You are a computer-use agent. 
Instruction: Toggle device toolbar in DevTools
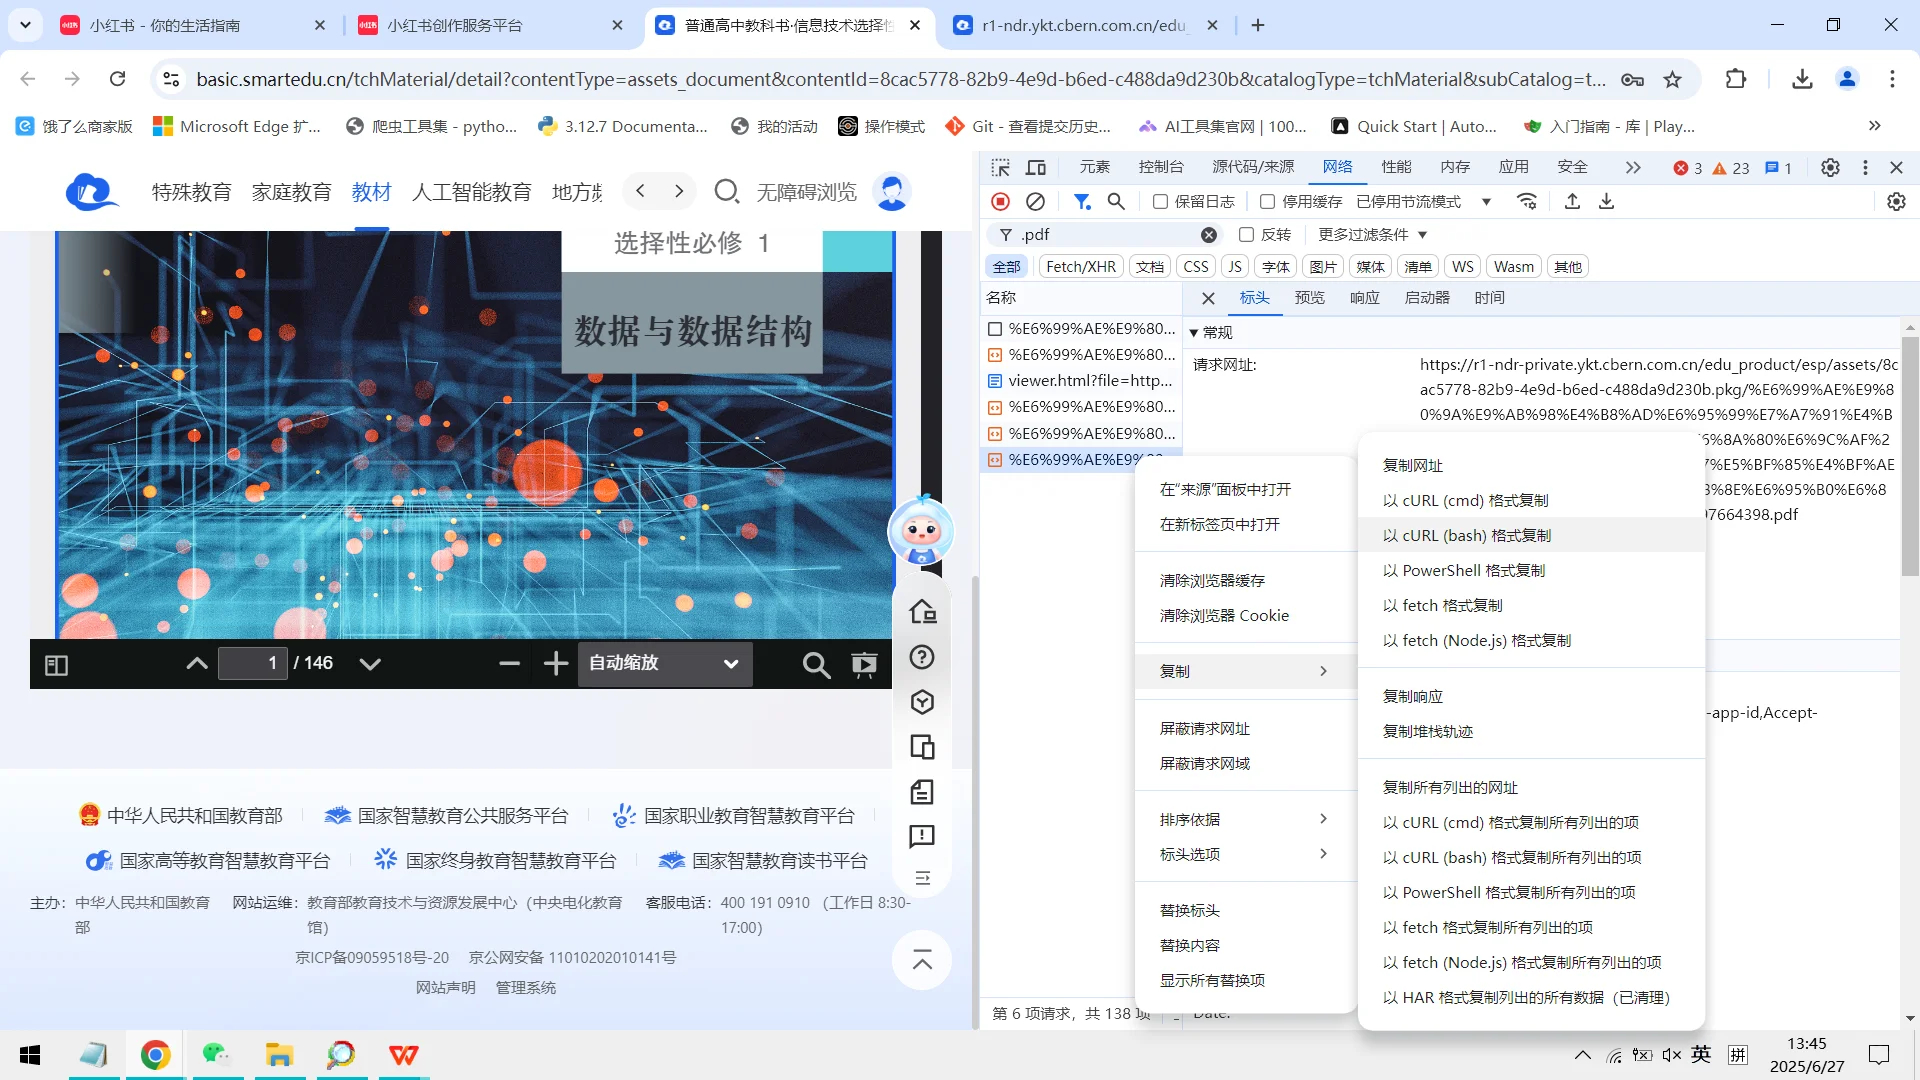coord(1036,168)
